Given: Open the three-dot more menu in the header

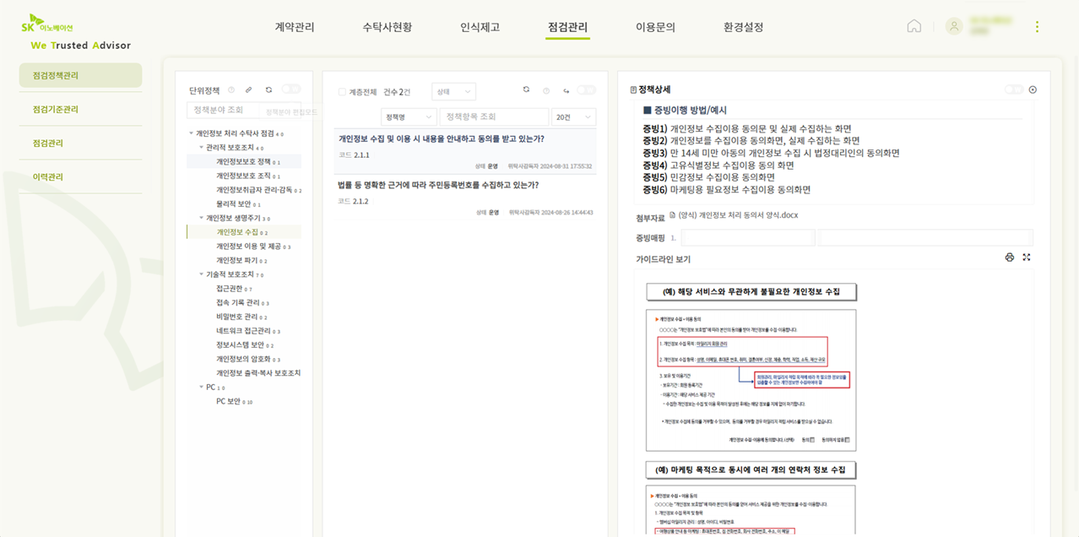Looking at the screenshot, I should [x=1037, y=27].
